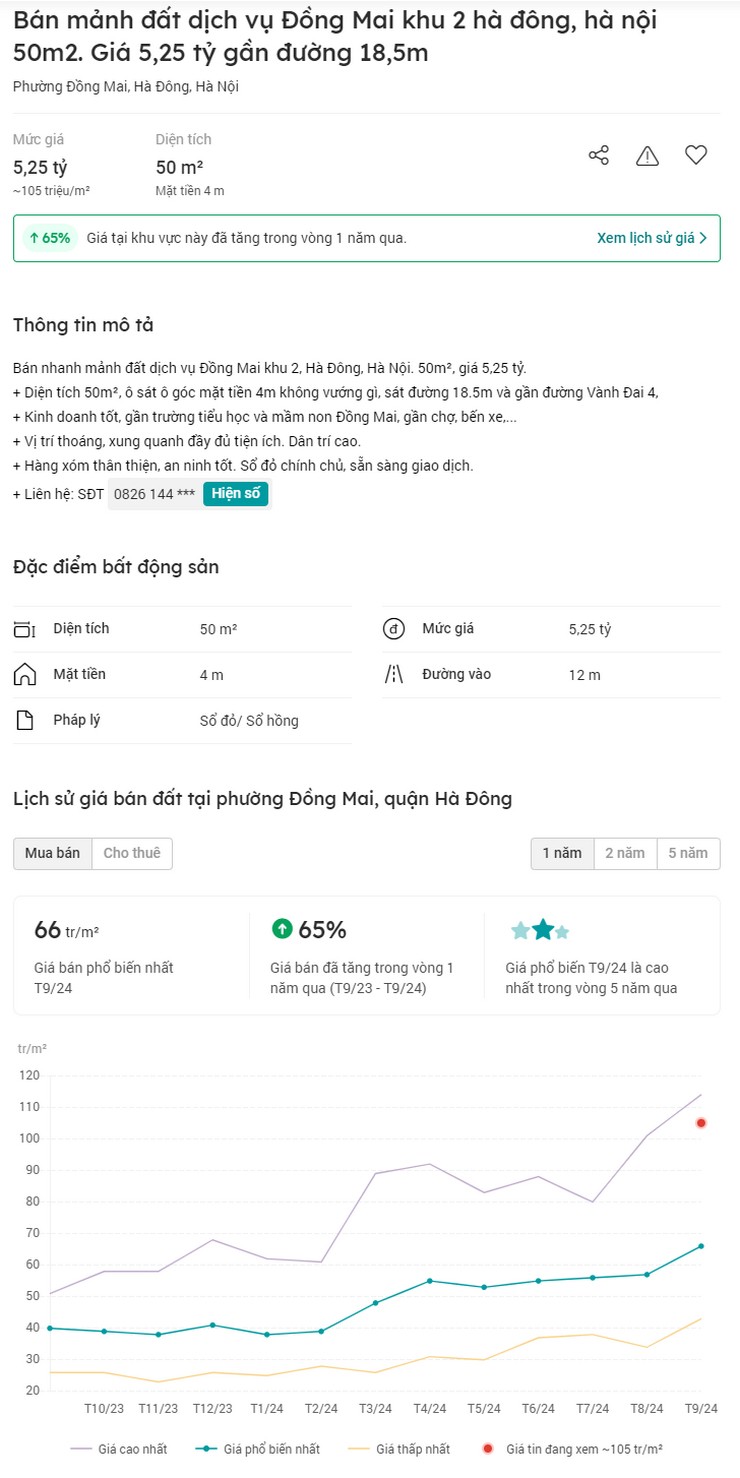Select the 2 năm time range
Viewport: 740px width, 1478px height.
[625, 853]
